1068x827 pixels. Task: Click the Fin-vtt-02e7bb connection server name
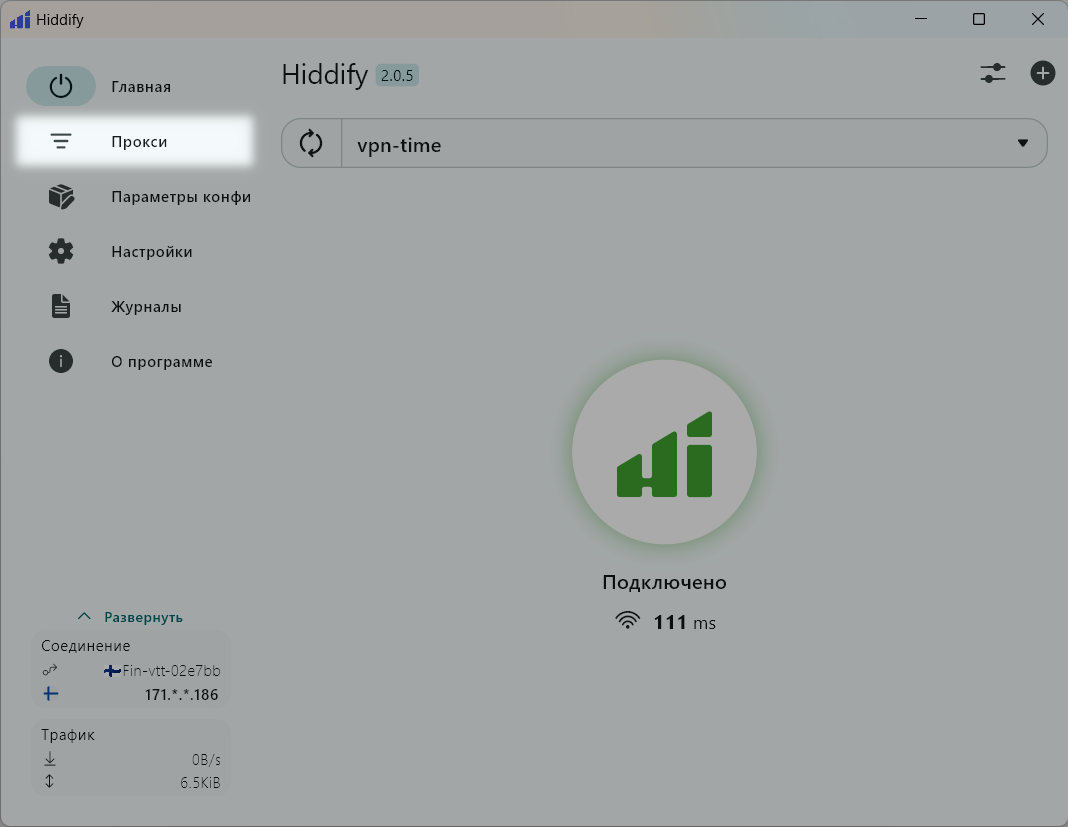[x=170, y=671]
